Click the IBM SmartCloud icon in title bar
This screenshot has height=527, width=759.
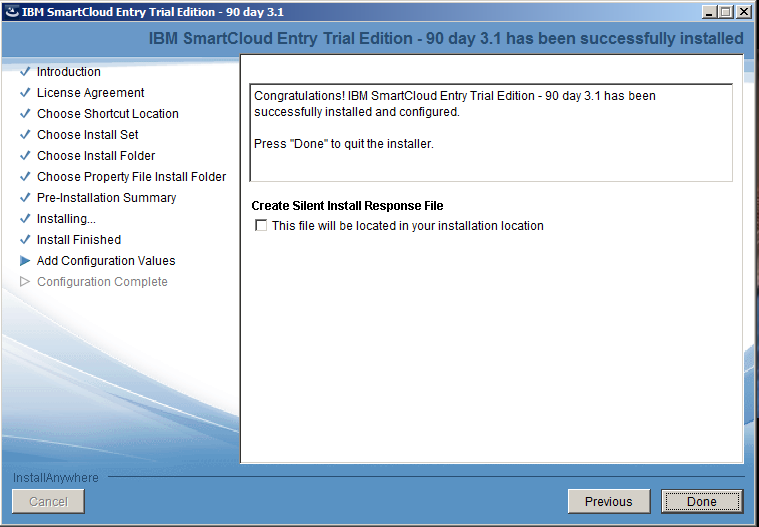tap(11, 12)
